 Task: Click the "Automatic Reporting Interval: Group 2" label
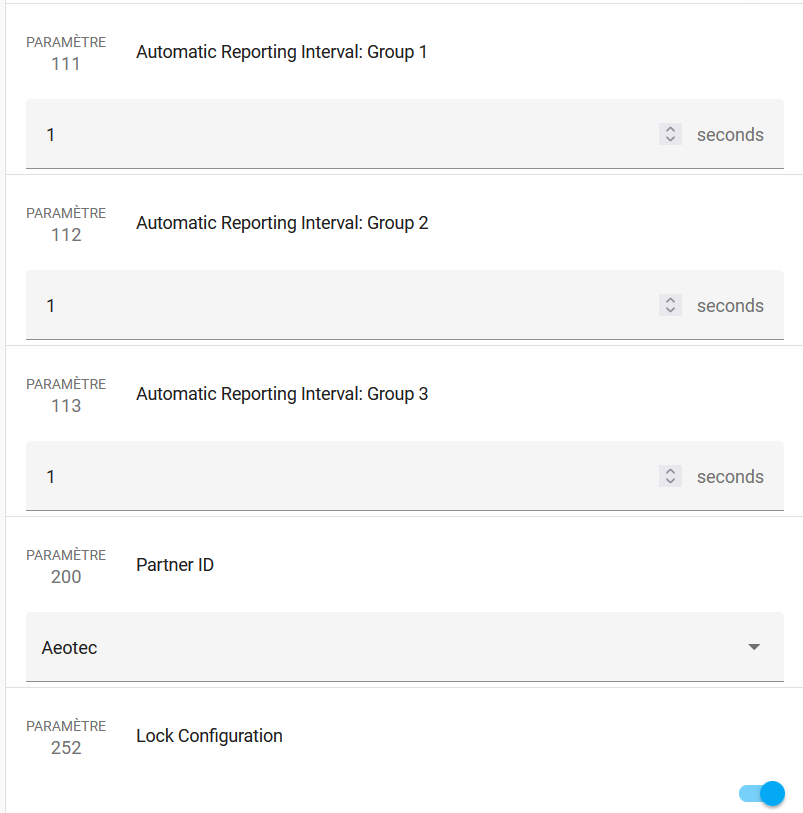point(282,223)
